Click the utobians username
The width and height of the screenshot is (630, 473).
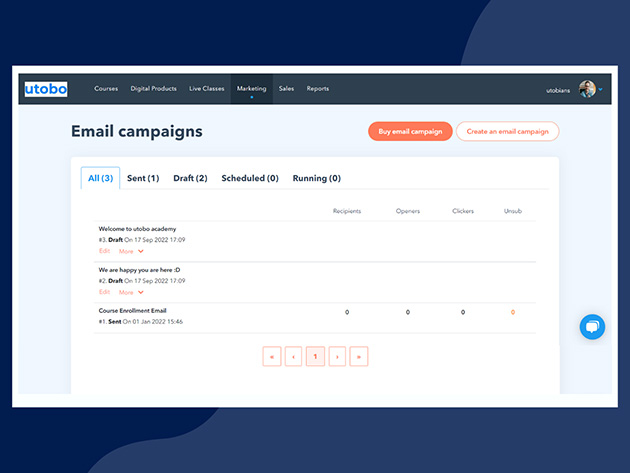[x=558, y=90]
